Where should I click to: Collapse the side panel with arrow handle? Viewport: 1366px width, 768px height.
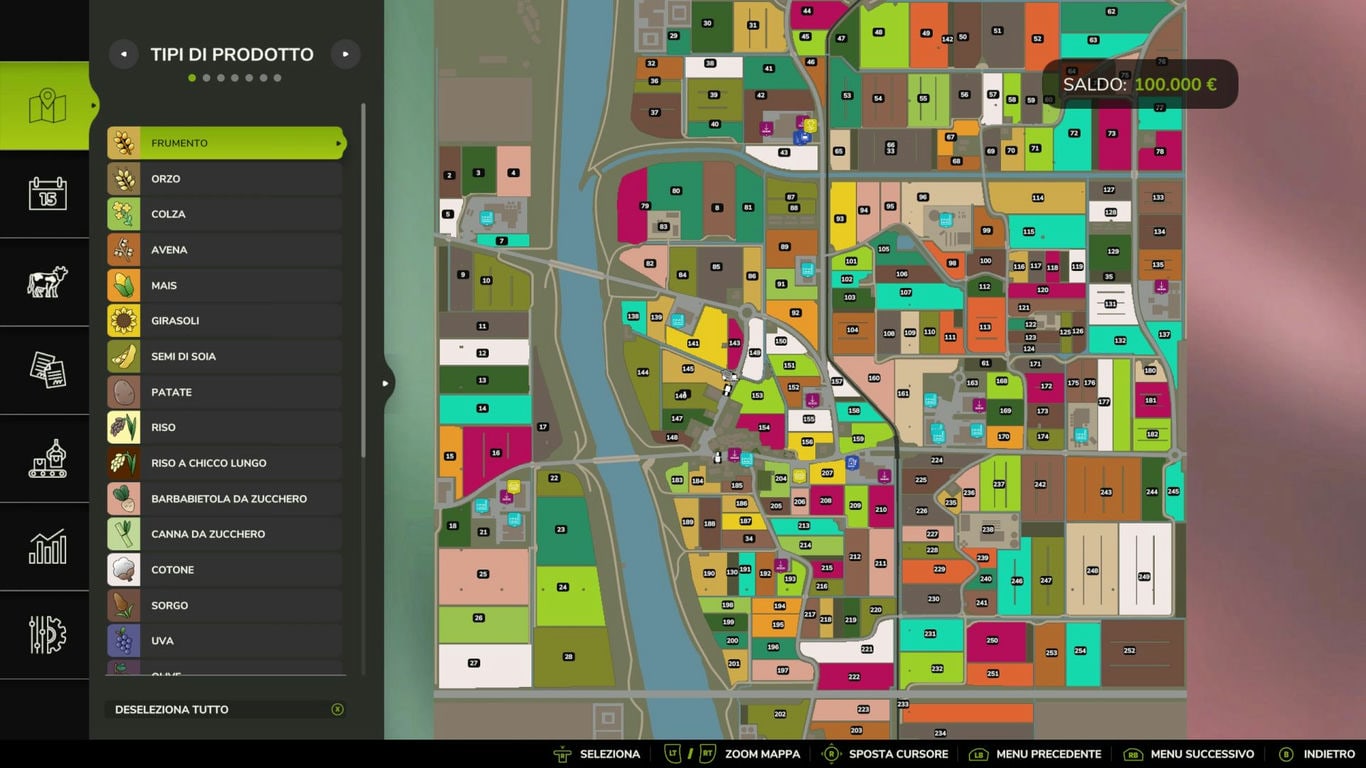(387, 383)
